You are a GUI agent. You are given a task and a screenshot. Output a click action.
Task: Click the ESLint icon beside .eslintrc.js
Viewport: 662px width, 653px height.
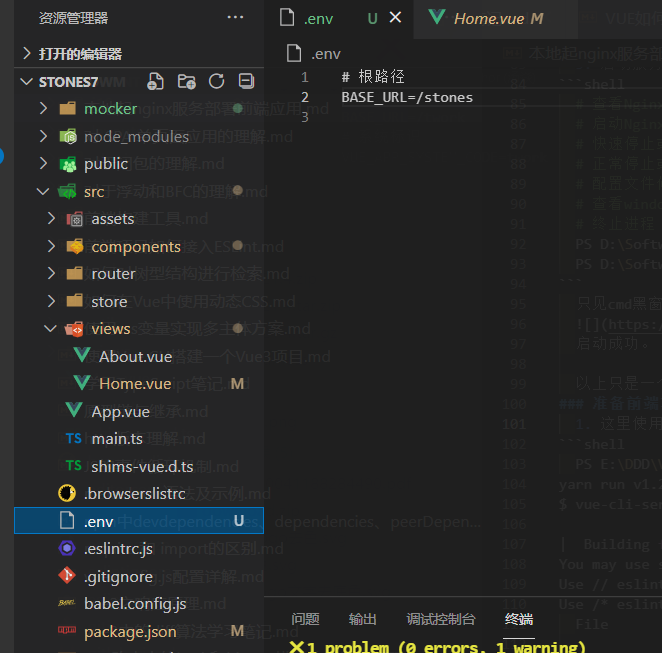[x=67, y=548]
